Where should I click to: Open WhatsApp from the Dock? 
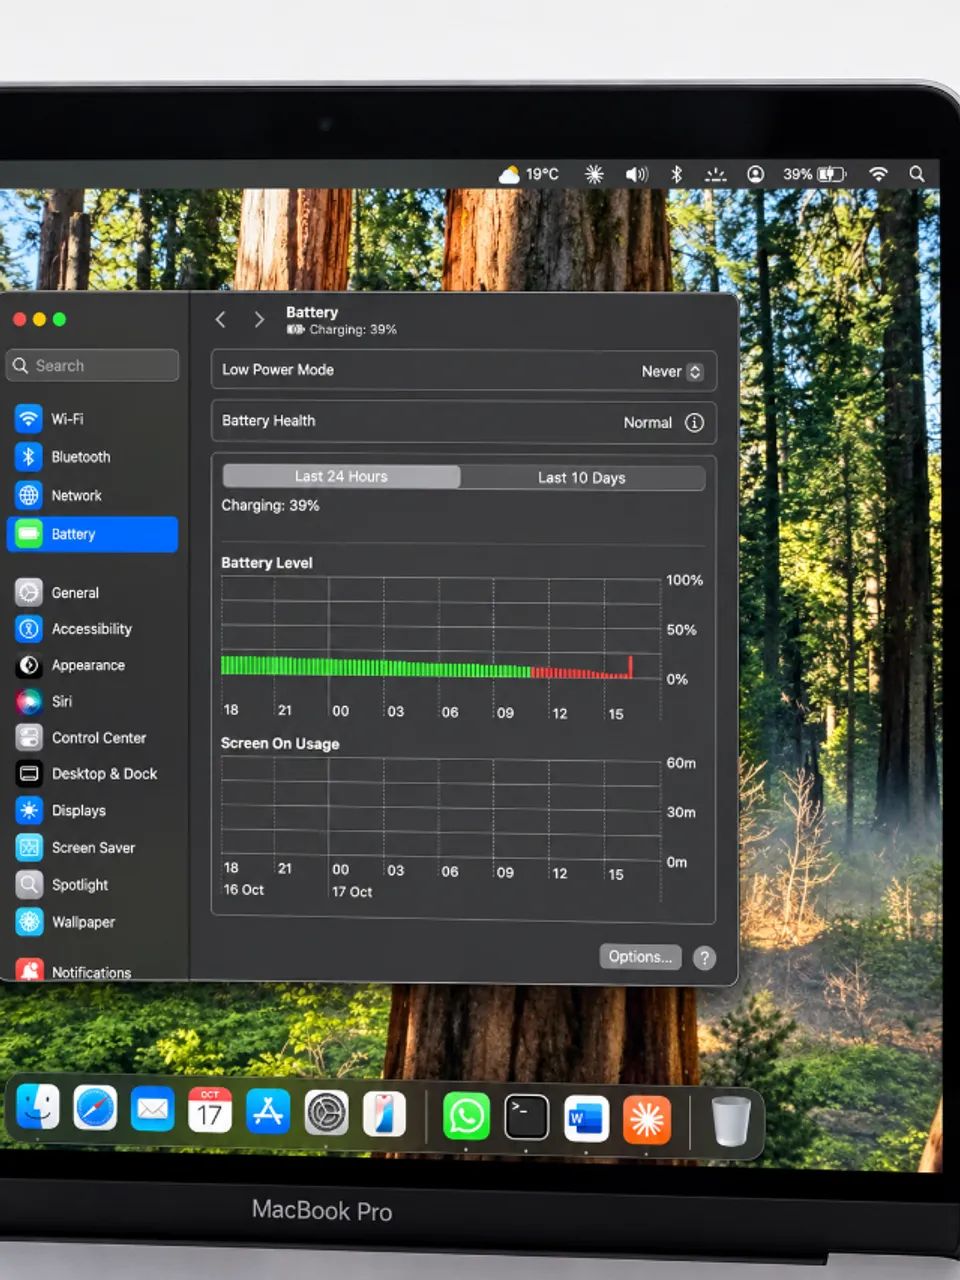pos(466,1116)
